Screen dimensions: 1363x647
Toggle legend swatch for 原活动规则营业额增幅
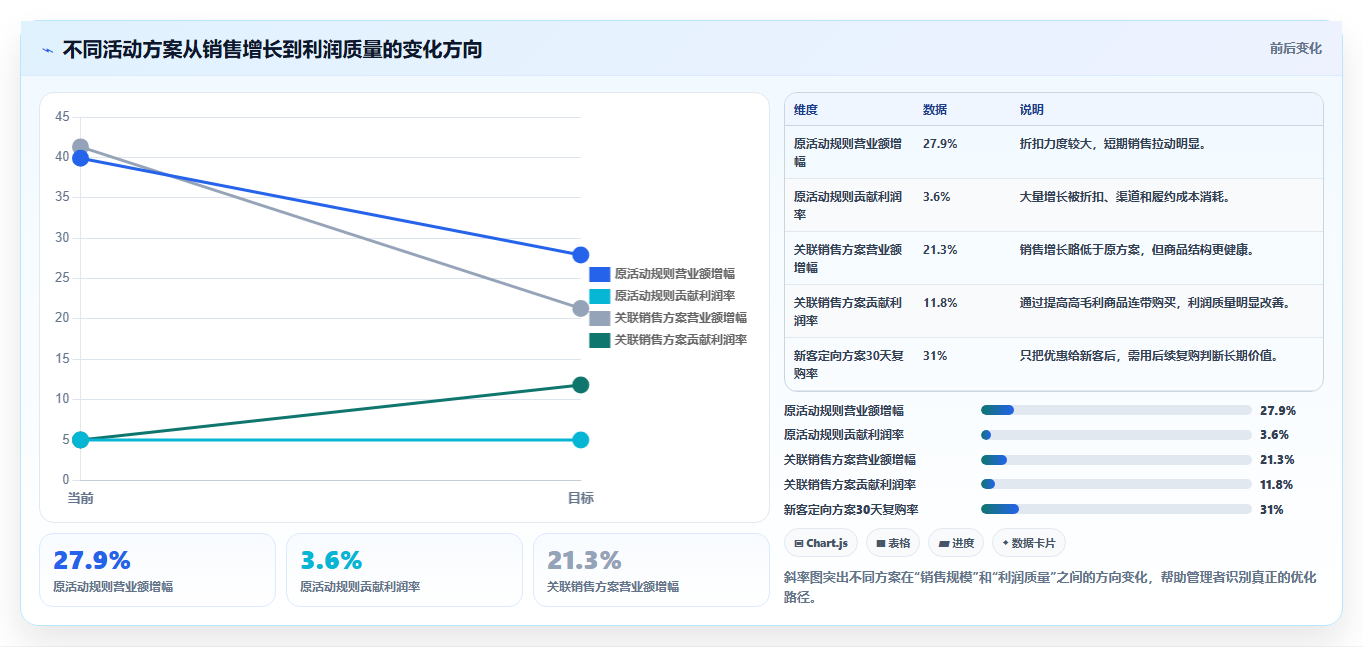[x=599, y=274]
